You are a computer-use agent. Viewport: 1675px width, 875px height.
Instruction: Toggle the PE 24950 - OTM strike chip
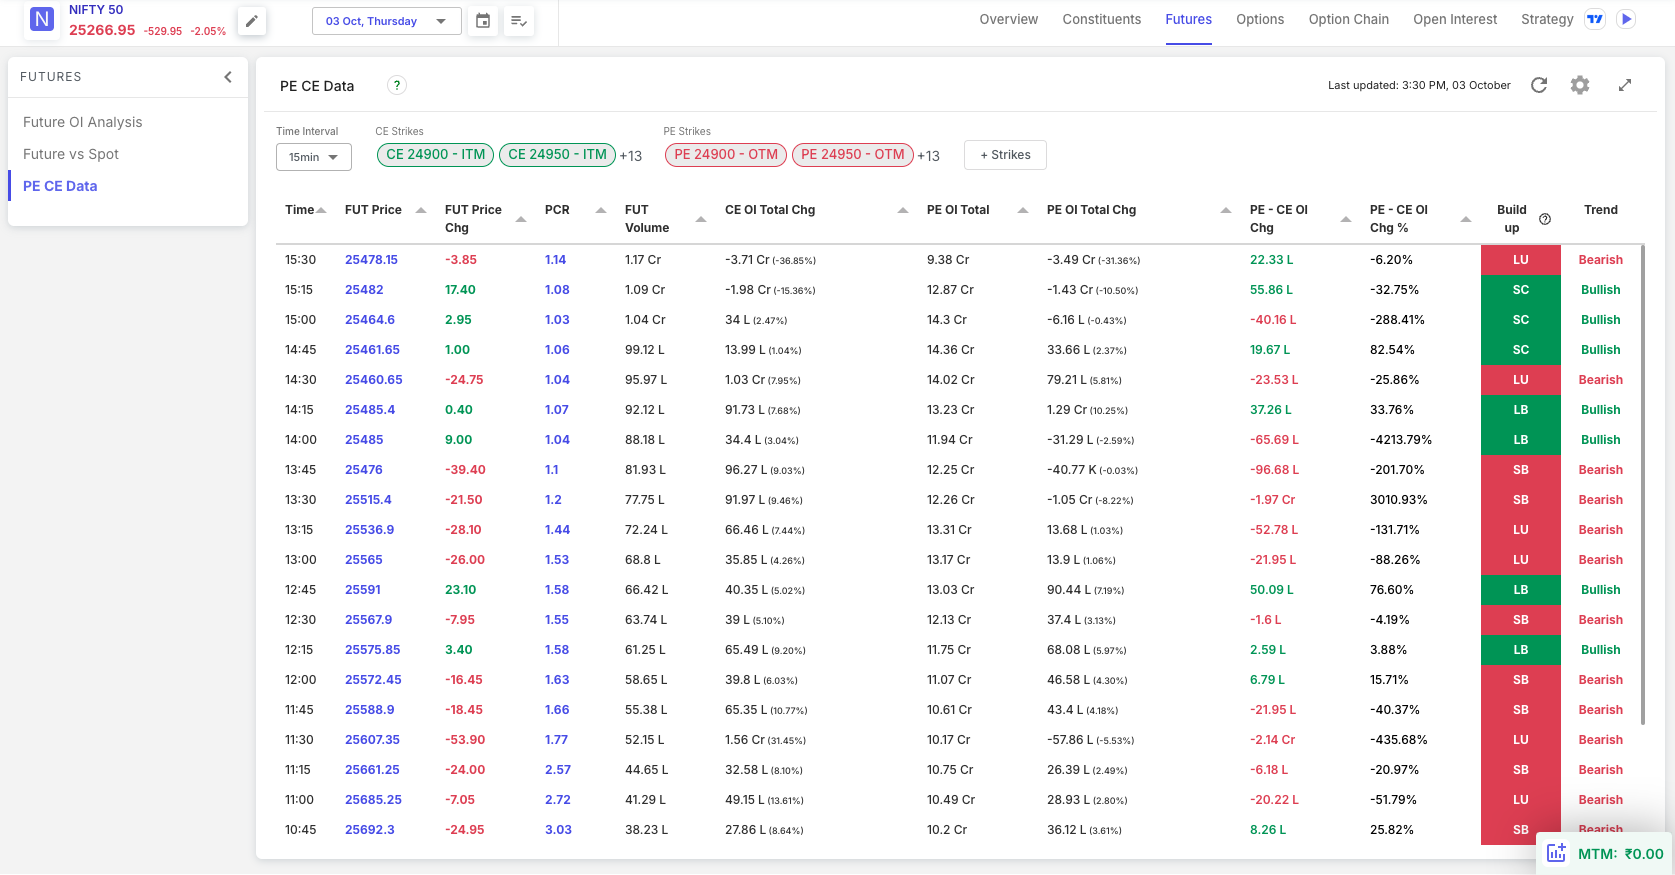click(x=853, y=155)
